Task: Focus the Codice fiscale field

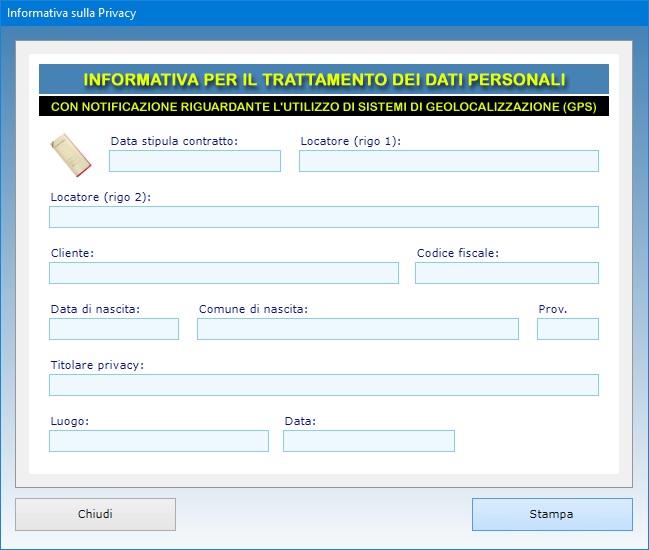Action: [x=507, y=273]
